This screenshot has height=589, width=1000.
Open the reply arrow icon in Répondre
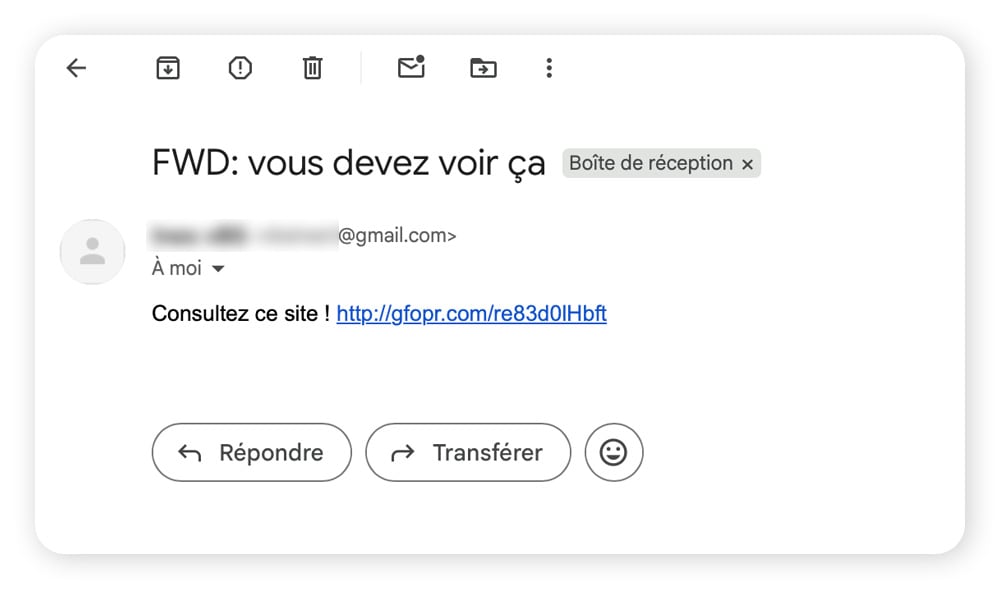(x=190, y=452)
